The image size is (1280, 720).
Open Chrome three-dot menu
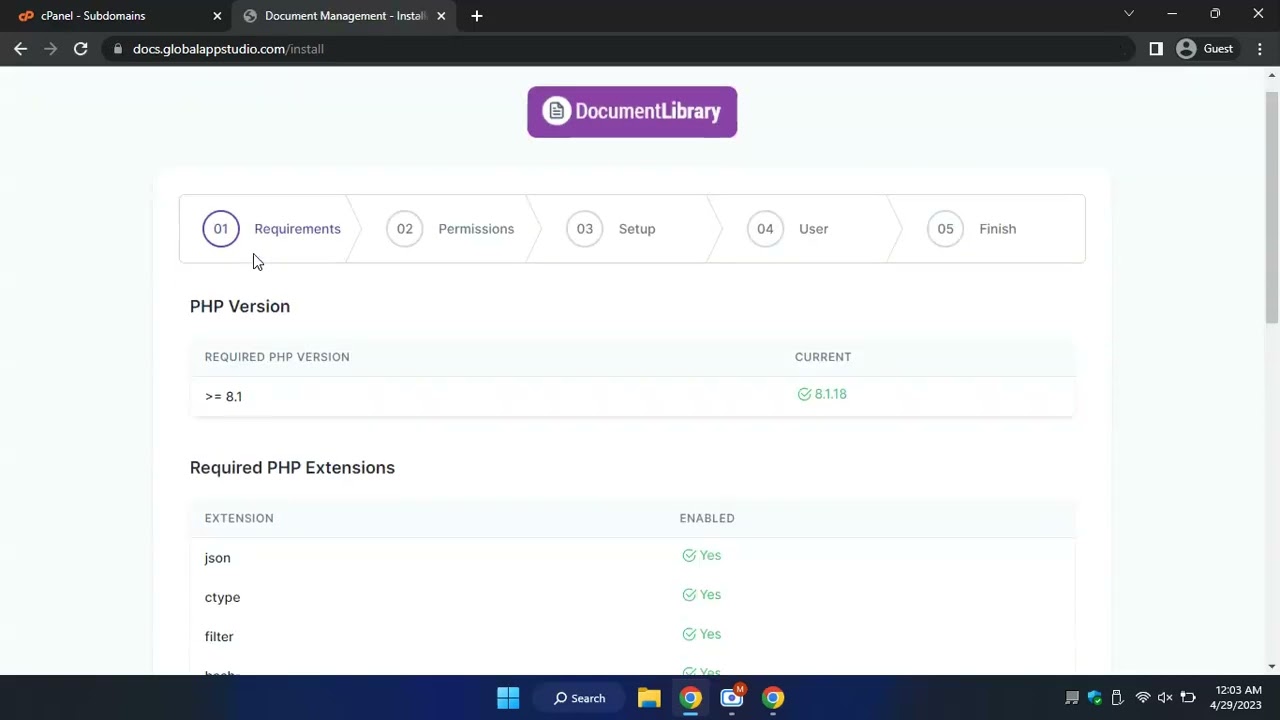pos(1258,49)
